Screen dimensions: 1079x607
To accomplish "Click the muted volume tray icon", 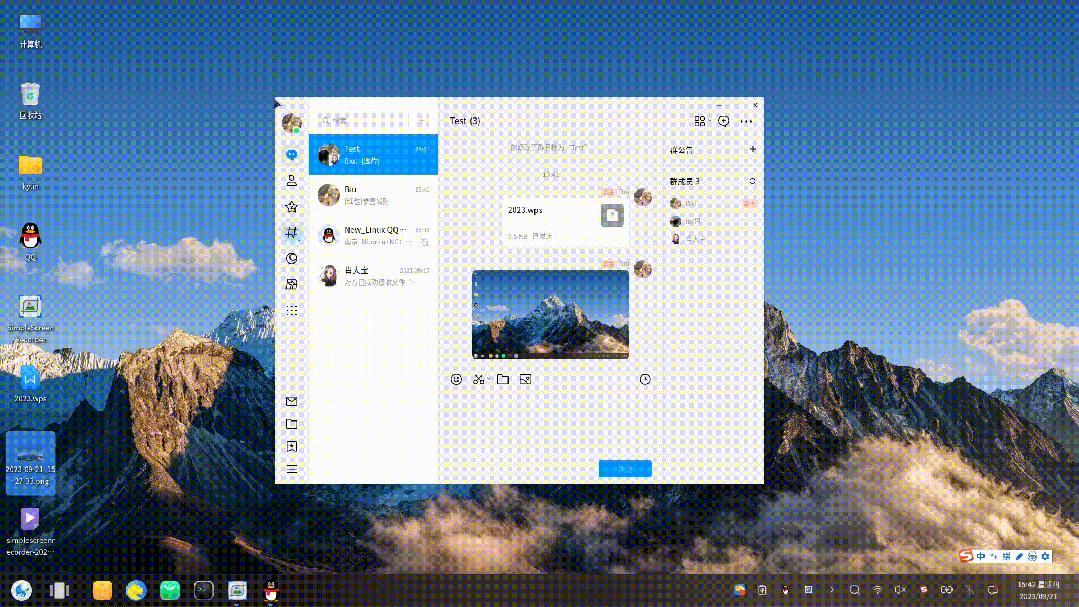I will tap(899, 590).
